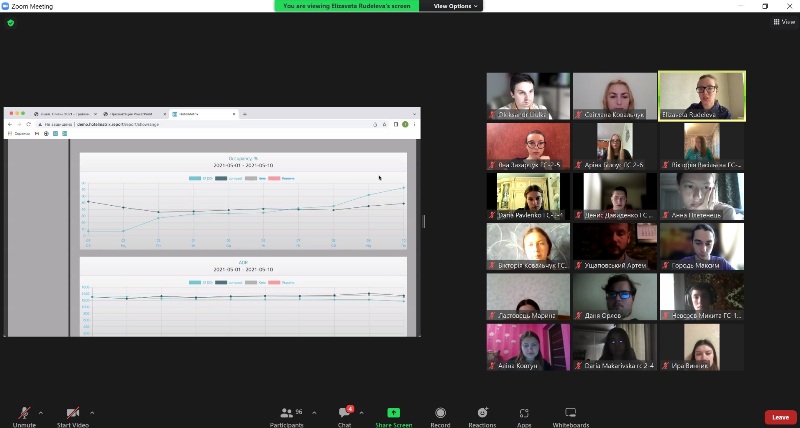Select Даня Орлов's video tile
This screenshot has width=800, height=428.
point(615,297)
